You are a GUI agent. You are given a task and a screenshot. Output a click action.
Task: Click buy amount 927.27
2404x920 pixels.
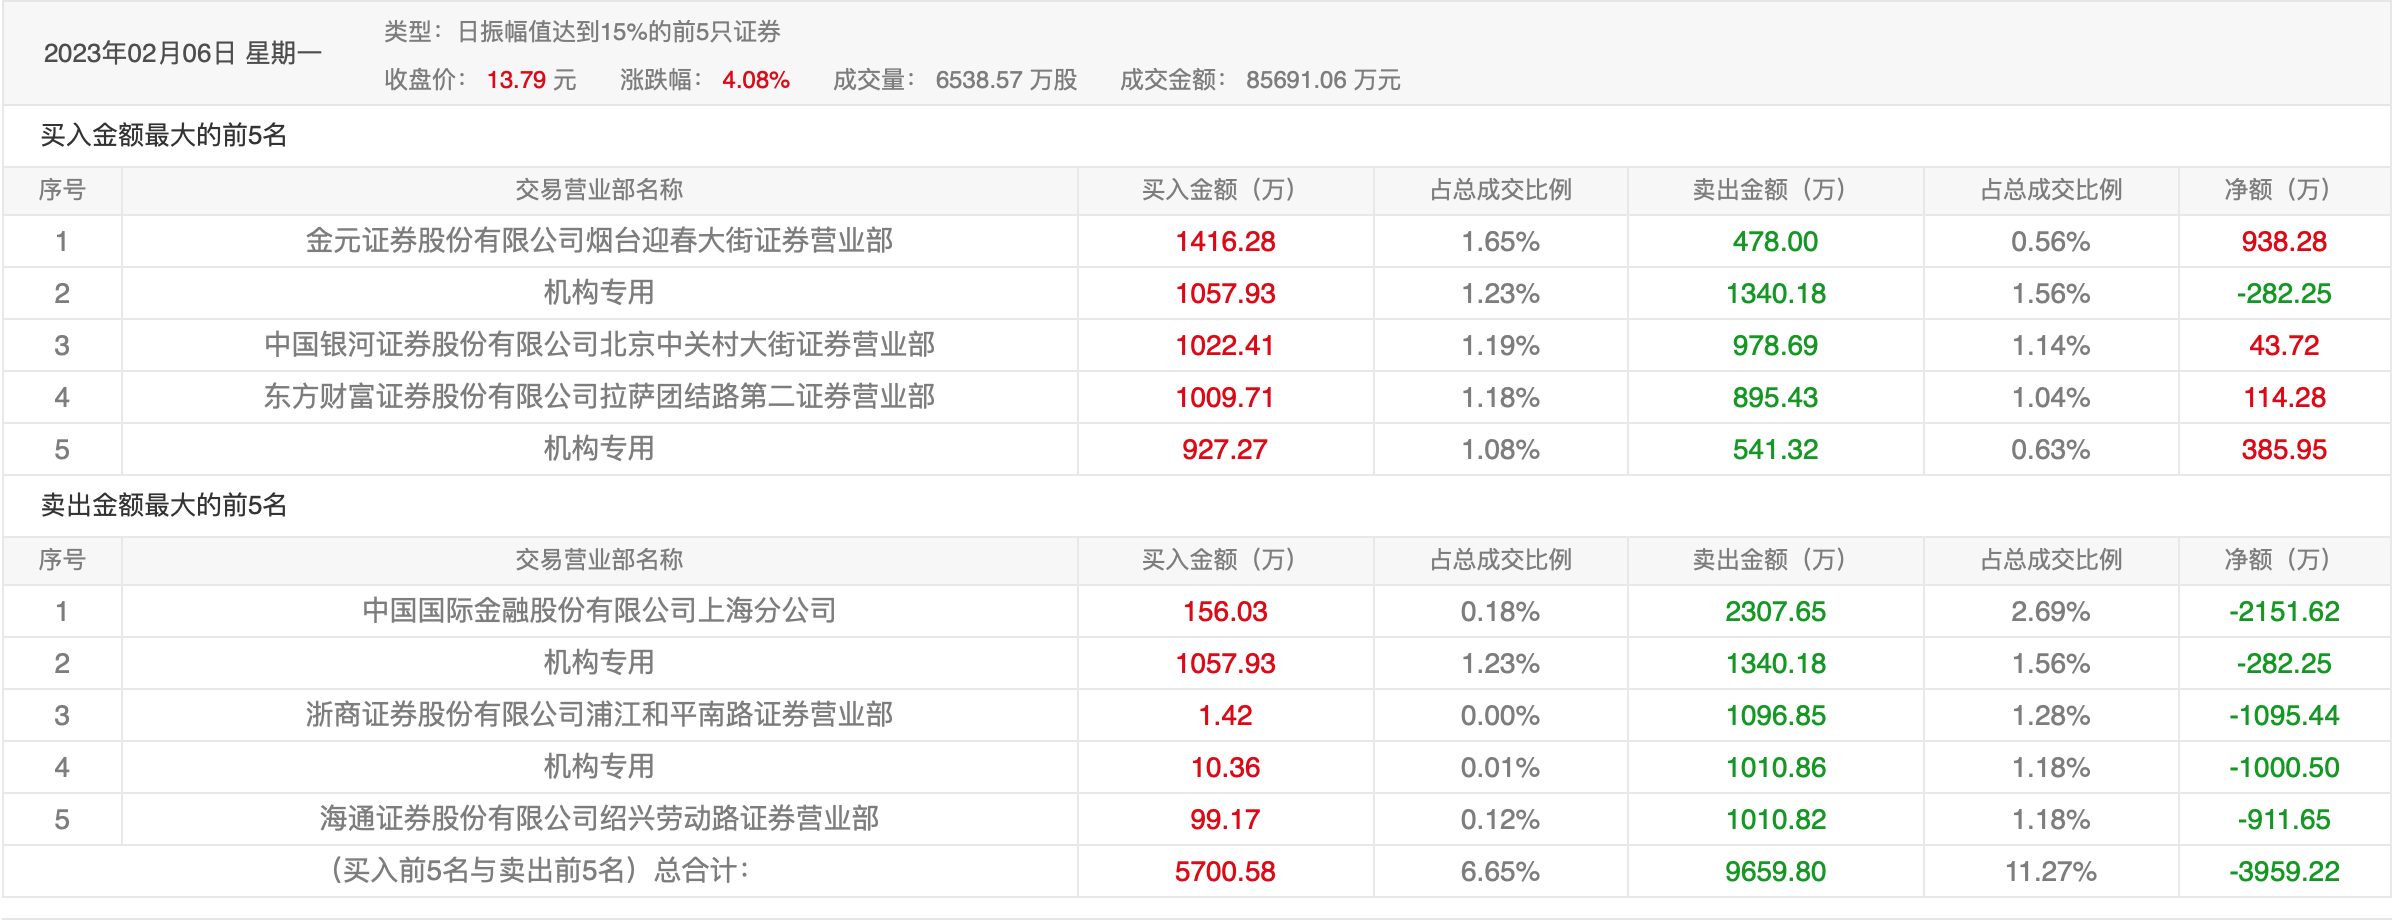pyautogui.click(x=1225, y=449)
